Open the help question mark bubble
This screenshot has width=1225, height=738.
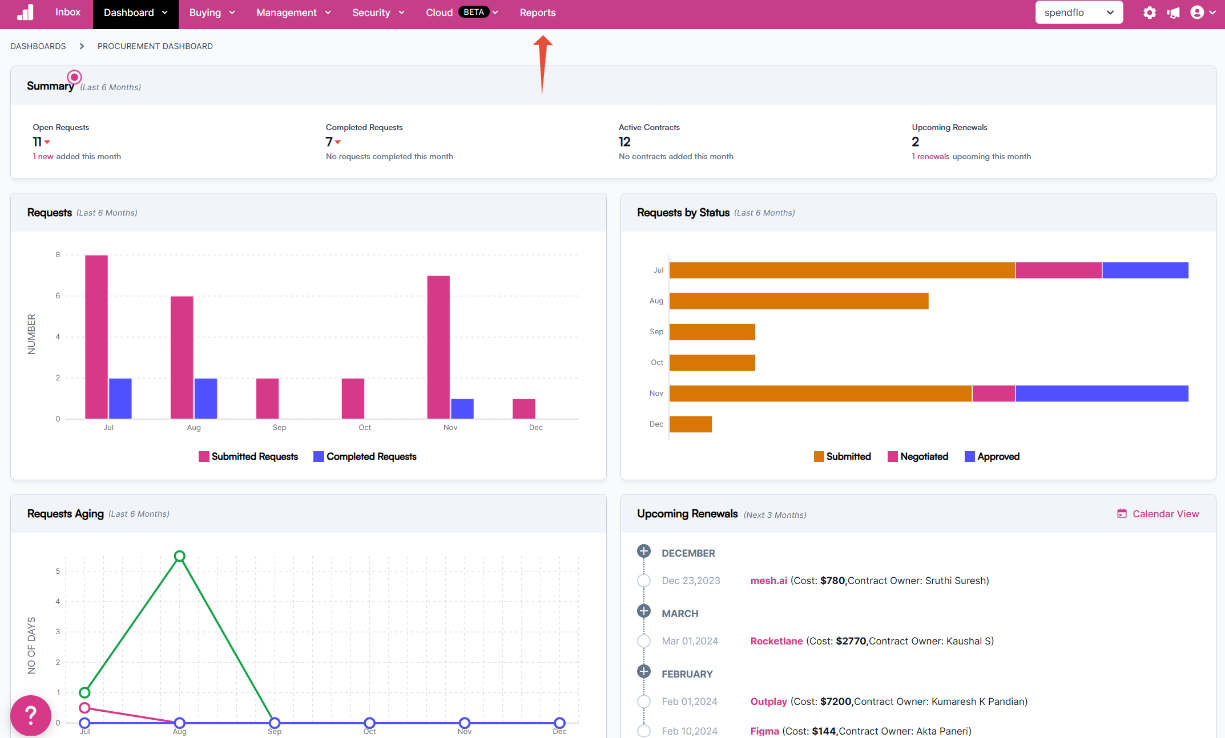point(31,715)
